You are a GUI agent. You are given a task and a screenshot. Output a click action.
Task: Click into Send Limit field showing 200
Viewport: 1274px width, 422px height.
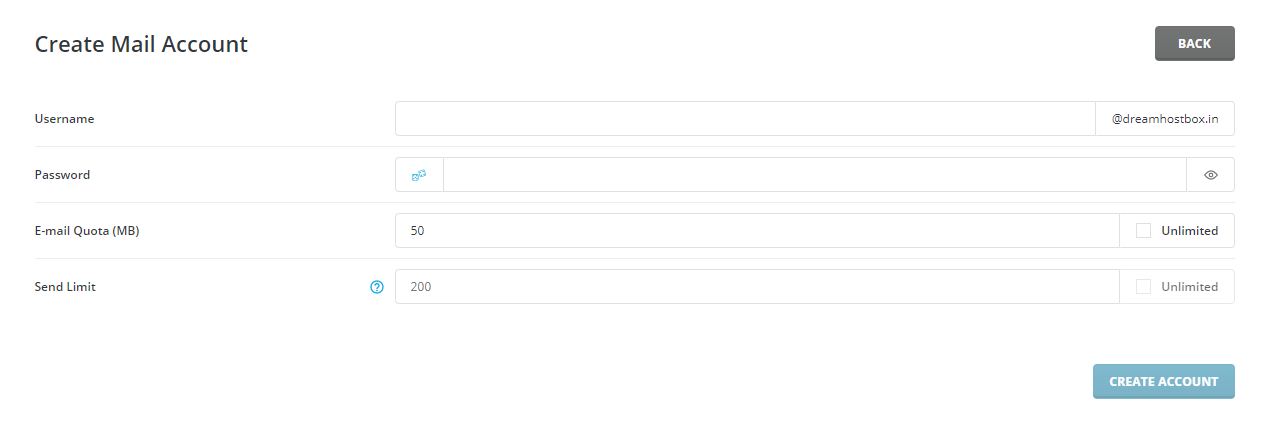[757, 286]
